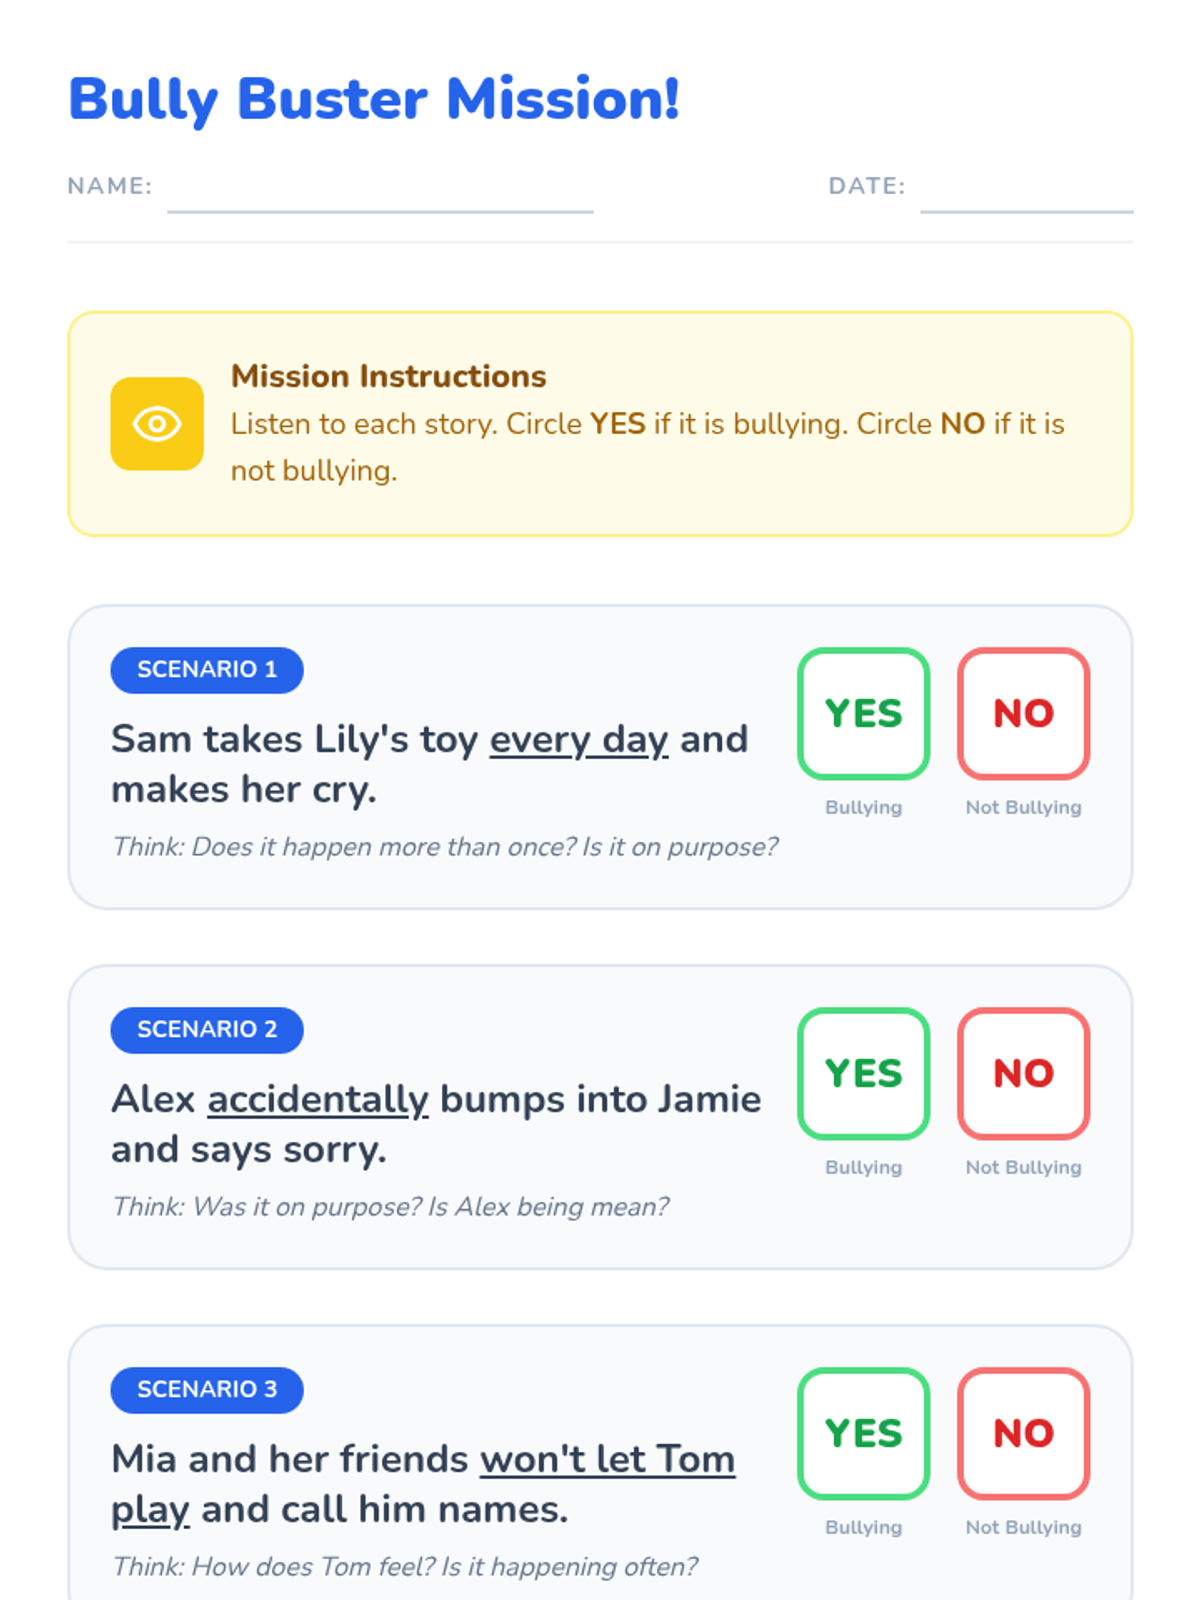Choose YES for Scenario 2
This screenshot has width=1200, height=1600.
[x=864, y=1073]
